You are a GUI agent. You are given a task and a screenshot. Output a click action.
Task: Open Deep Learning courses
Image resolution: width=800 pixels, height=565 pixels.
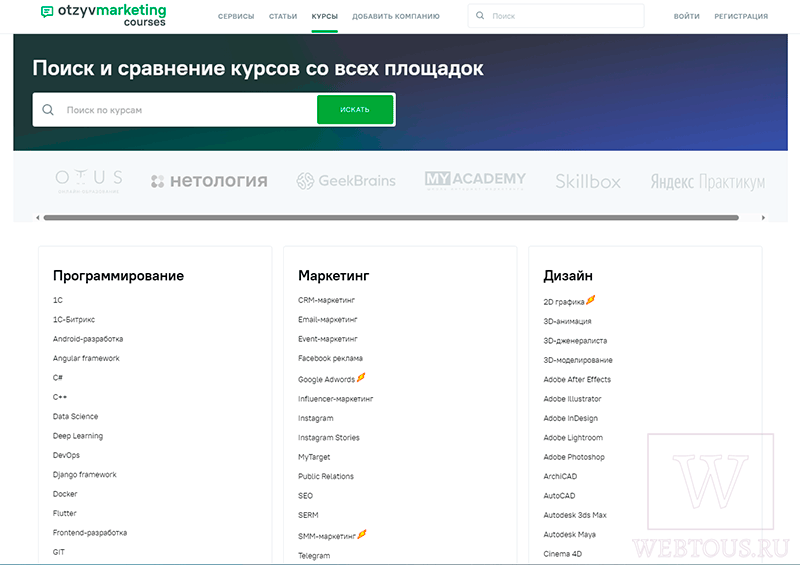coord(78,436)
